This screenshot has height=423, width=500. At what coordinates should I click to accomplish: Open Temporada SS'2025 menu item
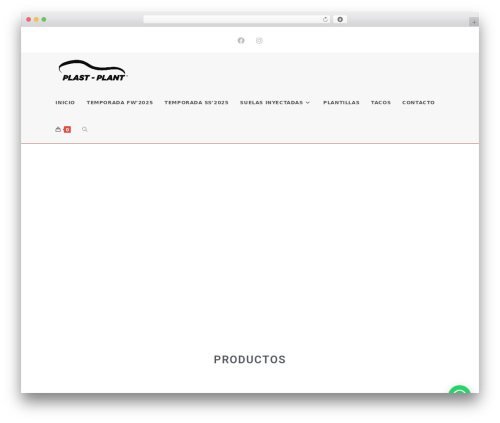(x=196, y=102)
